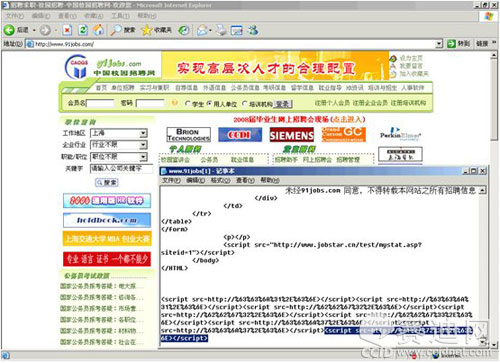
Task: Click the Print icon in the toolbar
Action: pos(221,30)
